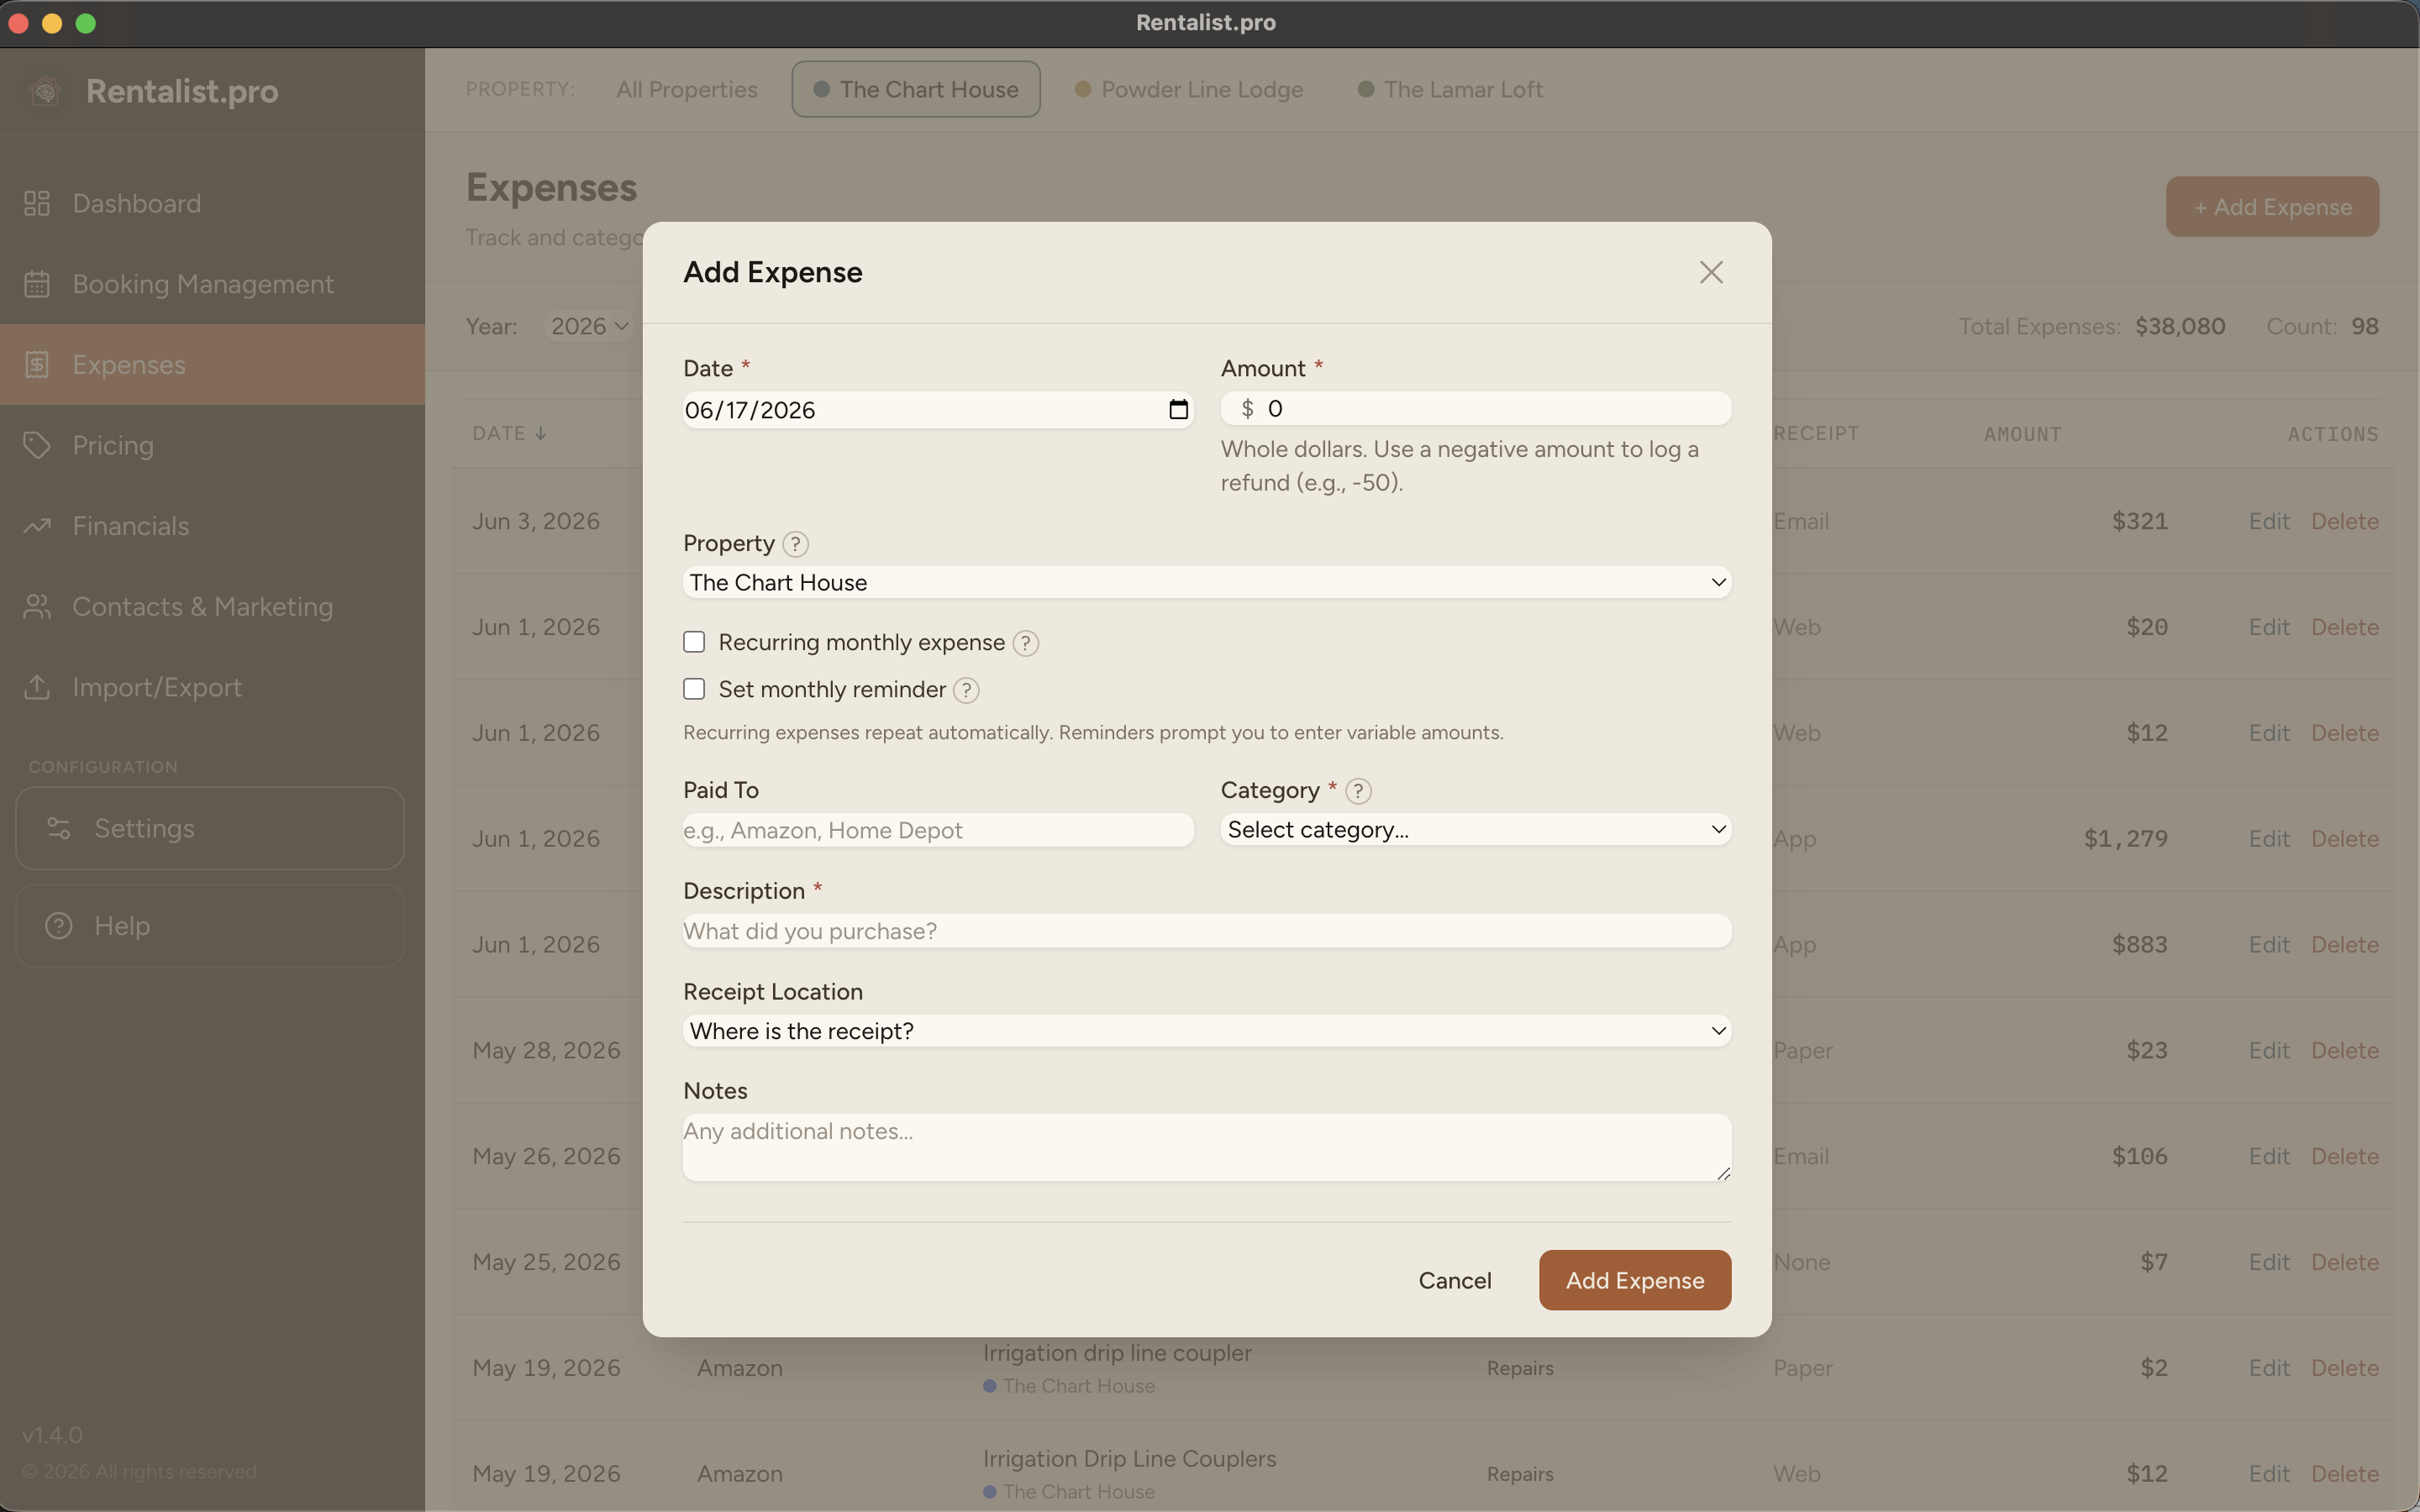The image size is (2420, 1512).
Task: Open the Receipt Location dropdown
Action: click(x=1207, y=1031)
